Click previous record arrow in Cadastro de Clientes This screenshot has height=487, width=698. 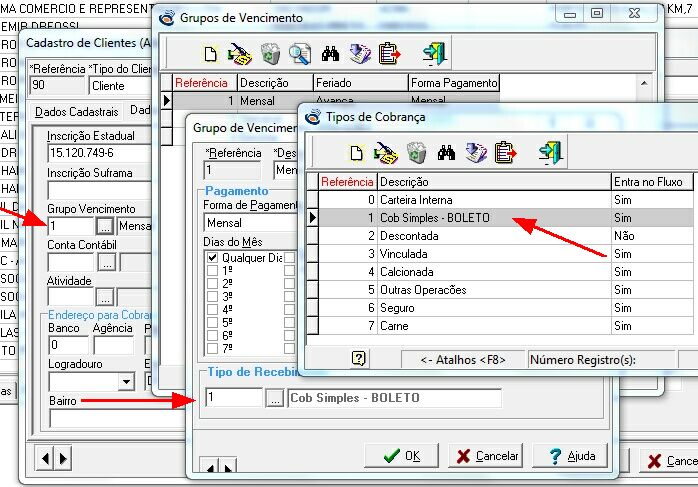[45, 458]
